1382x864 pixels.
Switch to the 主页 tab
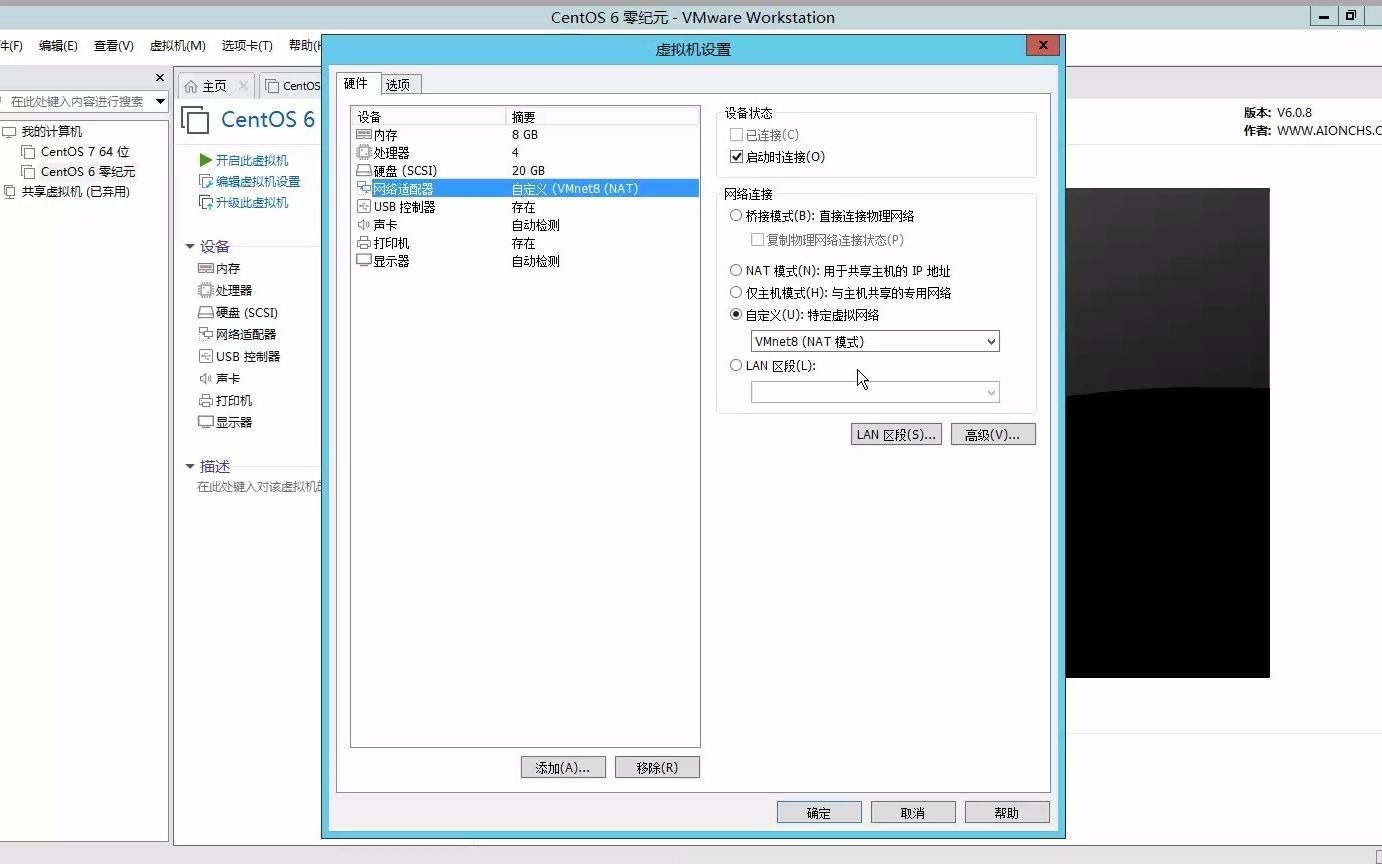(215, 86)
